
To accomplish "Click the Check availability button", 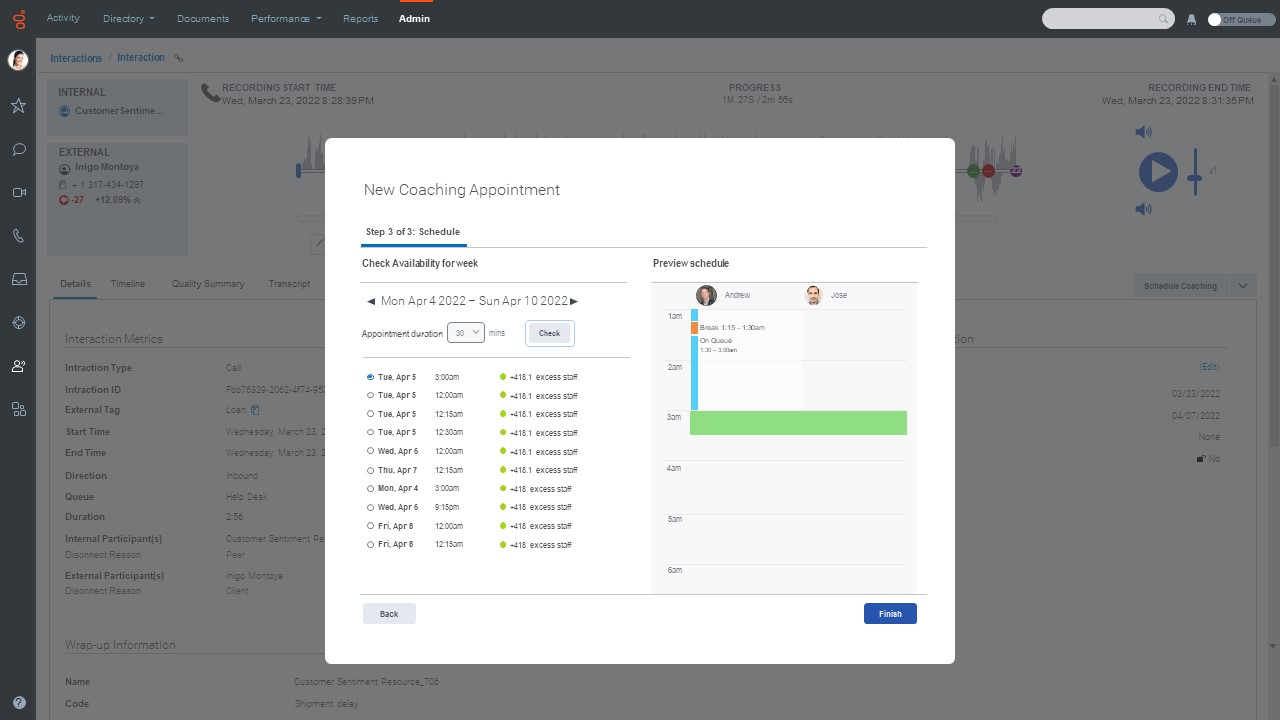I will tap(549, 333).
